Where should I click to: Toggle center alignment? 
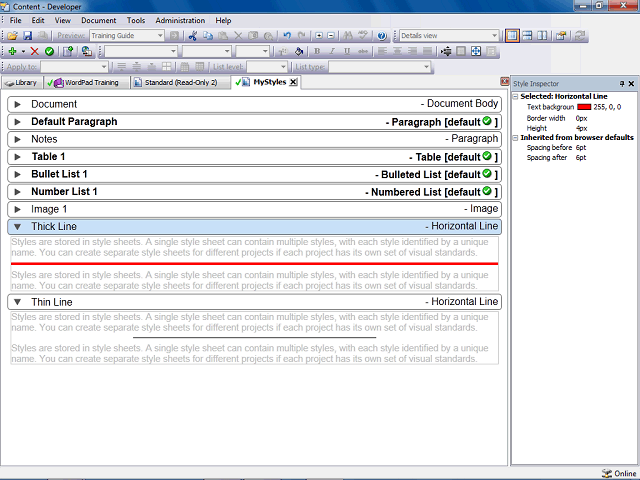point(397,51)
